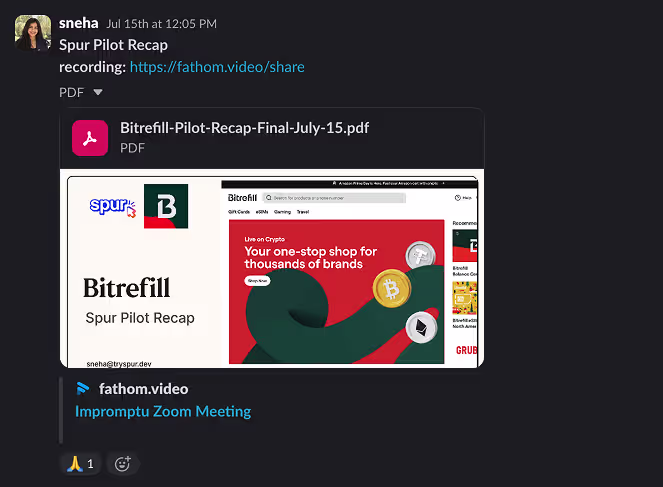The height and width of the screenshot is (487, 663).
Task: Open the Impromptu Zoom Meeting link
Action: tap(163, 411)
